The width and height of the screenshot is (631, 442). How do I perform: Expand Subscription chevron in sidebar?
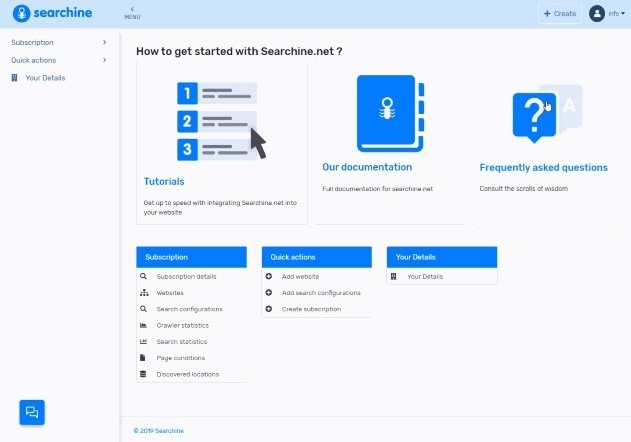click(x=105, y=42)
